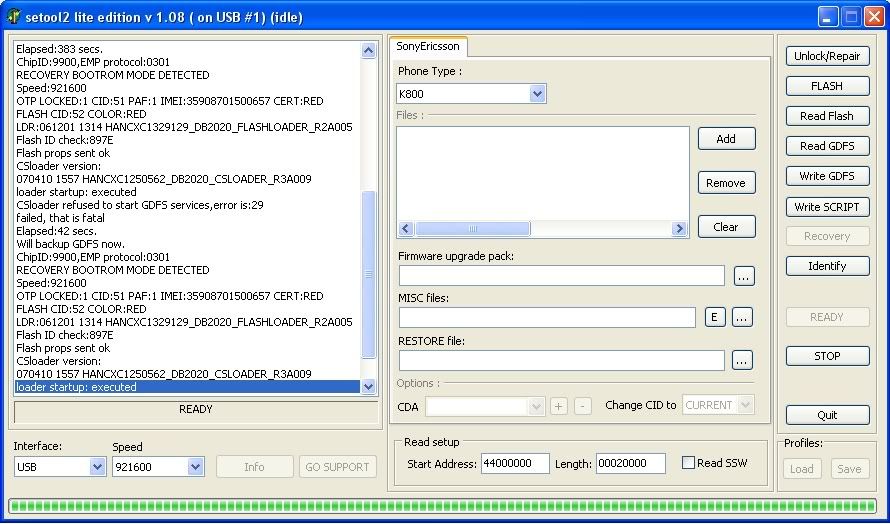Close the setool2 window

(x=874, y=17)
